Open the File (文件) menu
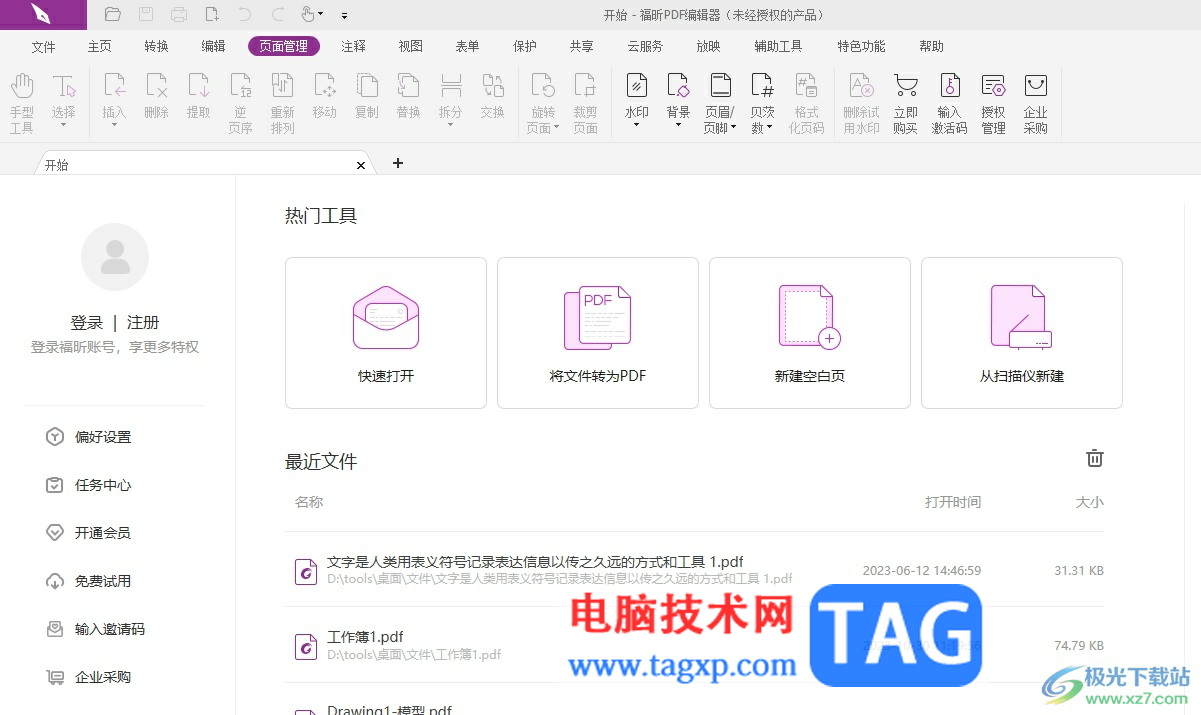This screenshot has height=715, width=1201. (43, 46)
